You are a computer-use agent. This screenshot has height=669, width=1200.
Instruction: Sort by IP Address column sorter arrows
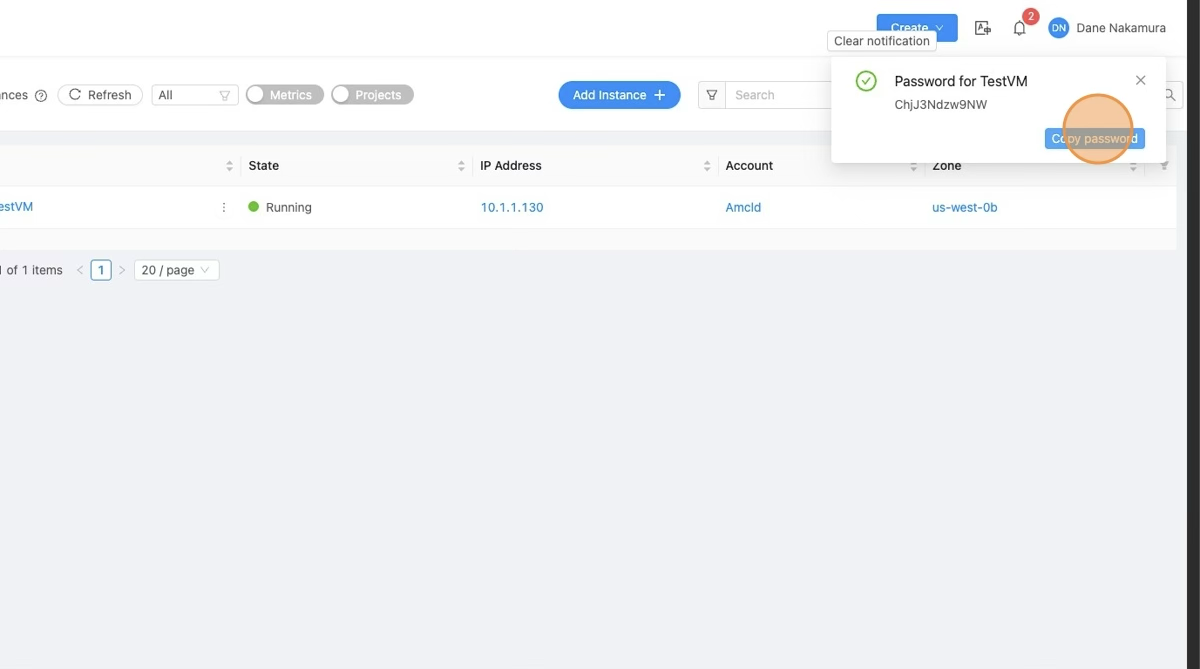(x=706, y=166)
